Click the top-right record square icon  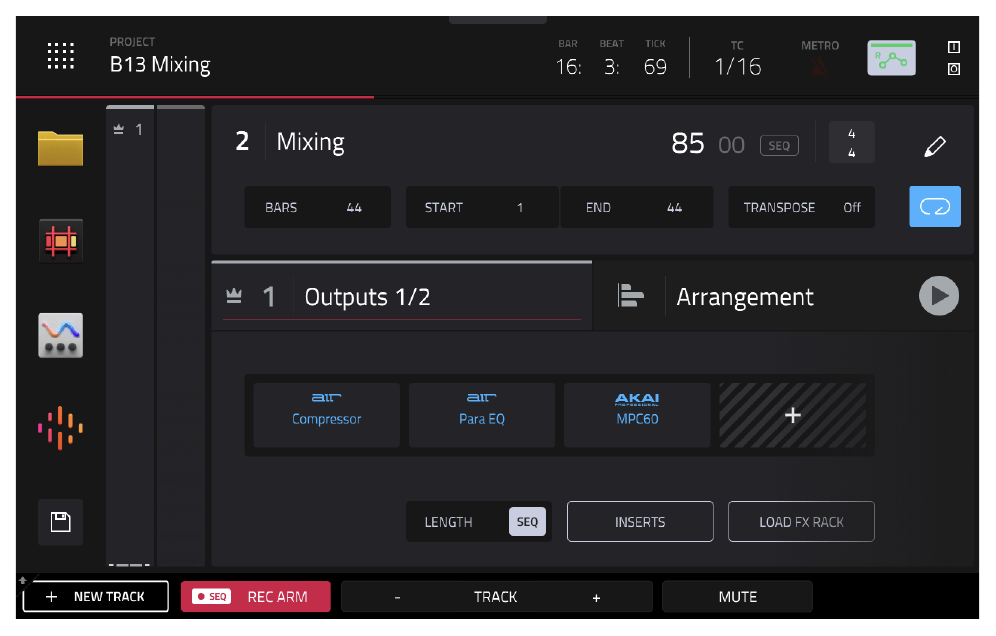[953, 69]
